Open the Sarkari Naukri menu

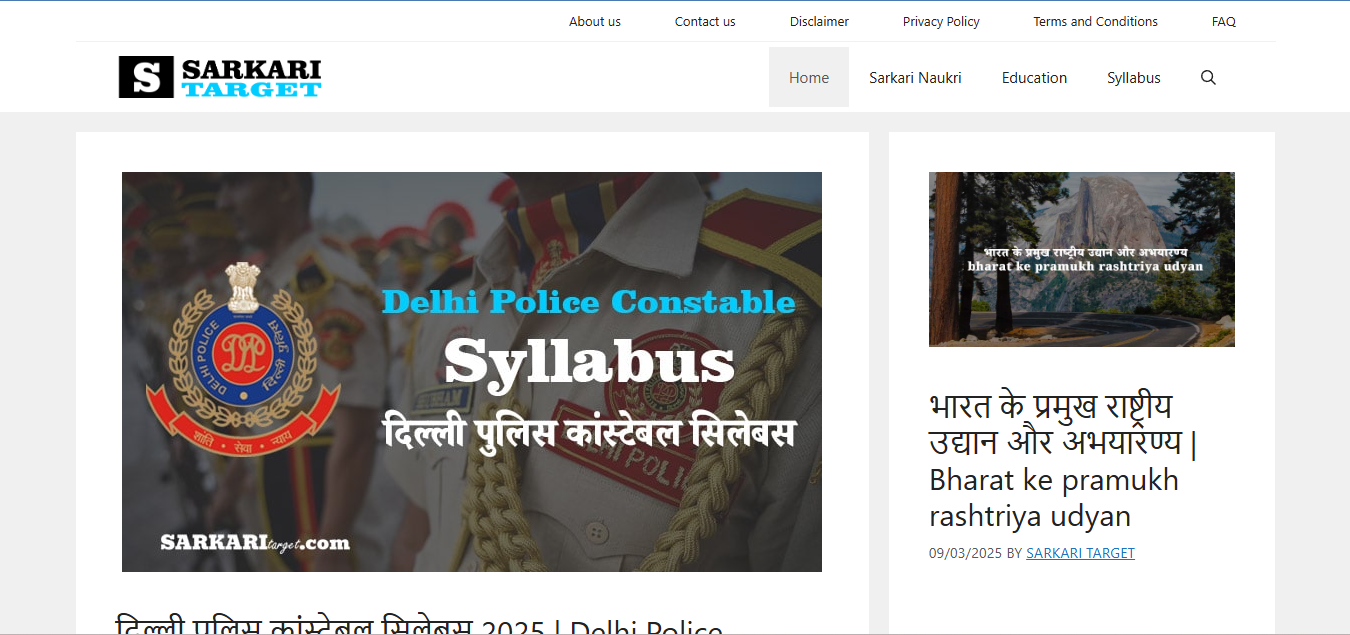tap(915, 77)
